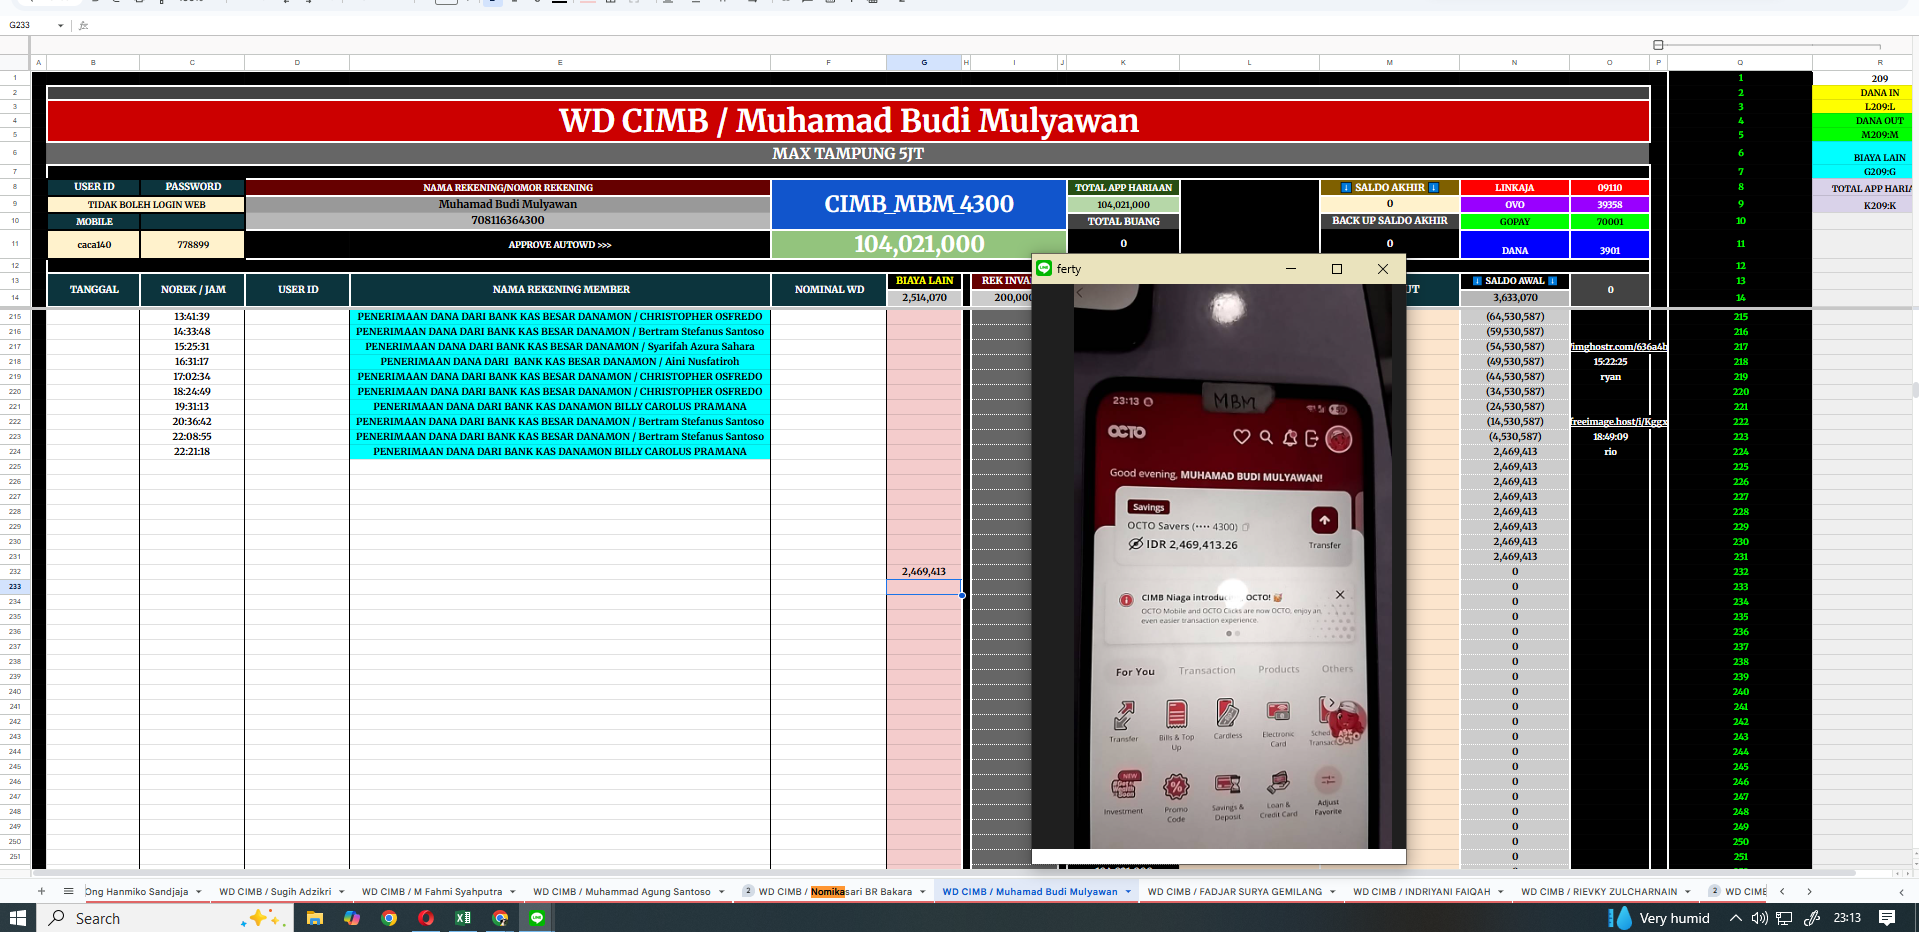Collapse the side panel arrow at bottom right
The height and width of the screenshot is (932, 1919).
click(1901, 892)
